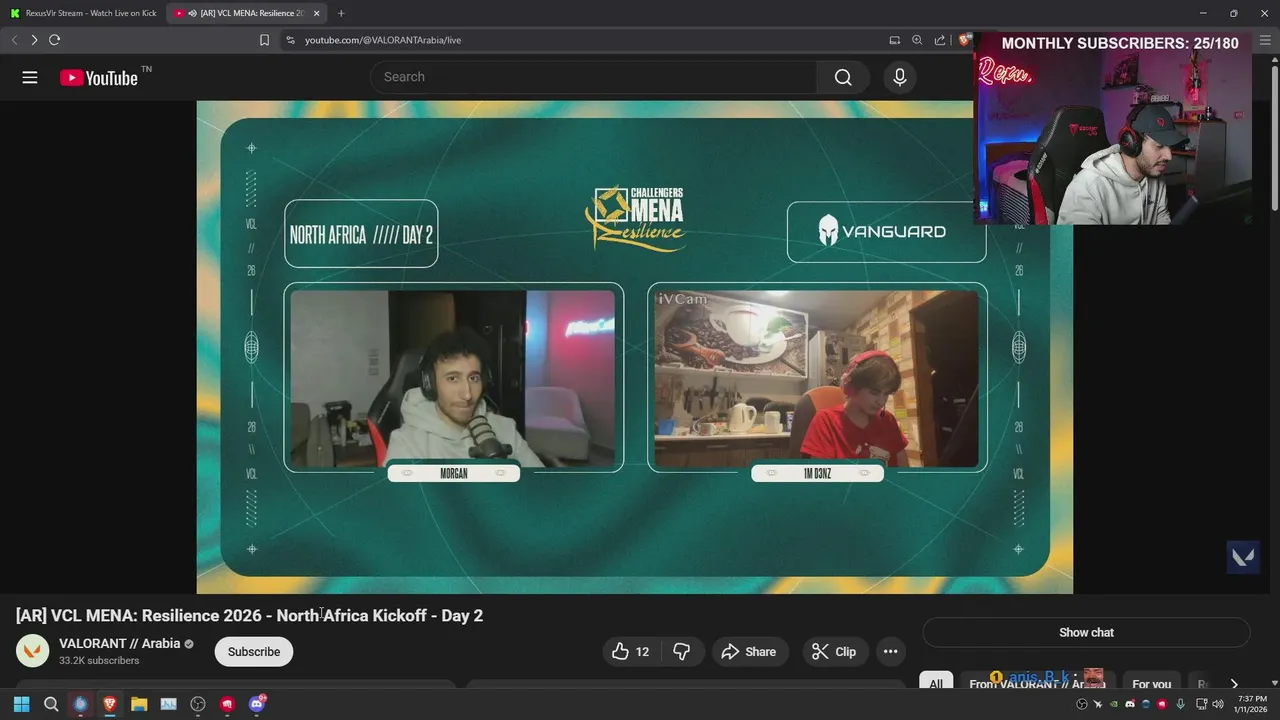Close the VCL MENA YouTube tab
1280x720 pixels.
click(x=317, y=13)
